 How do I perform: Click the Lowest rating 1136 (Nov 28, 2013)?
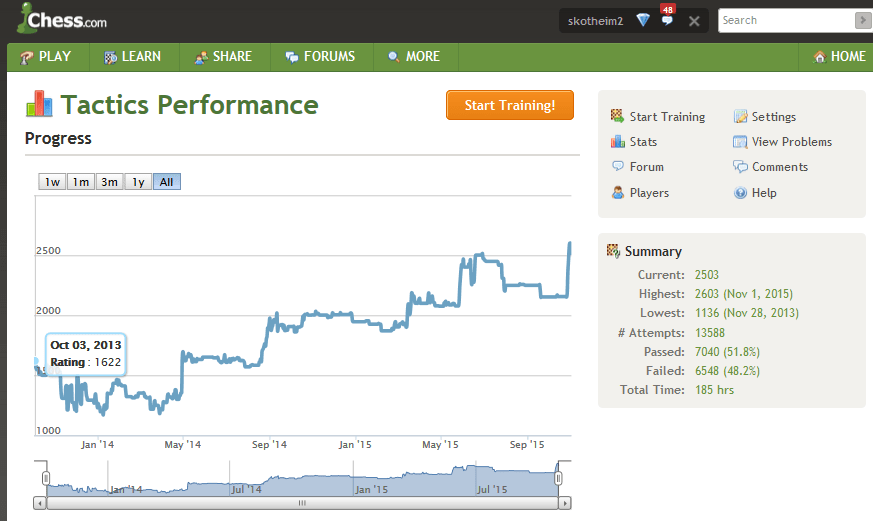click(x=747, y=313)
